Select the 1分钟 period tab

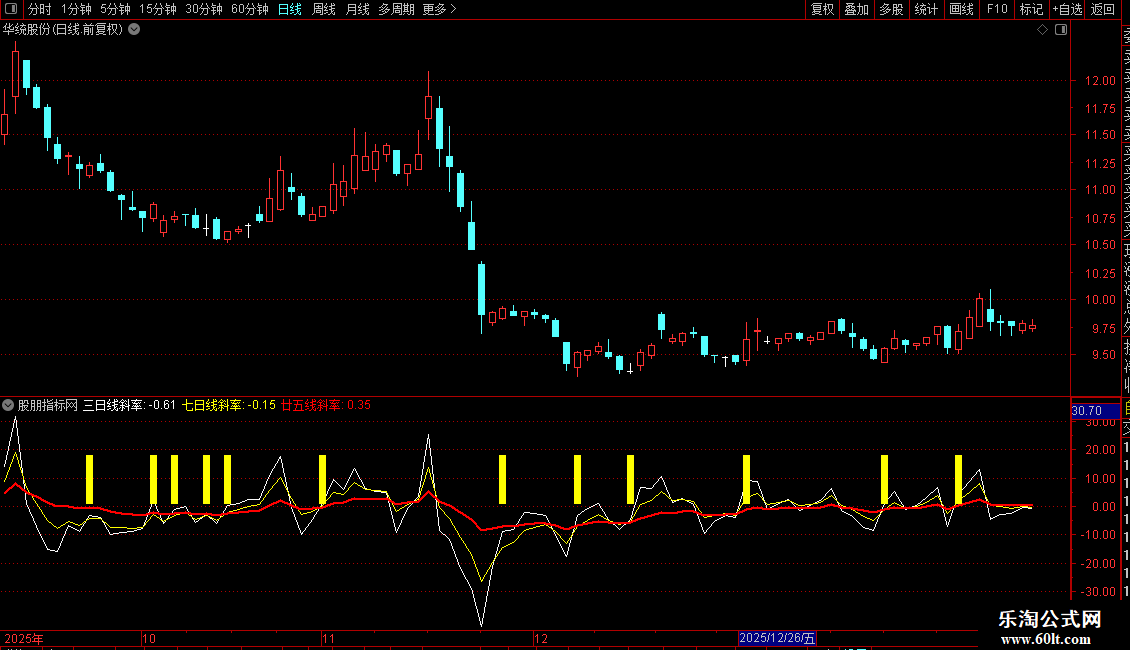point(76,9)
